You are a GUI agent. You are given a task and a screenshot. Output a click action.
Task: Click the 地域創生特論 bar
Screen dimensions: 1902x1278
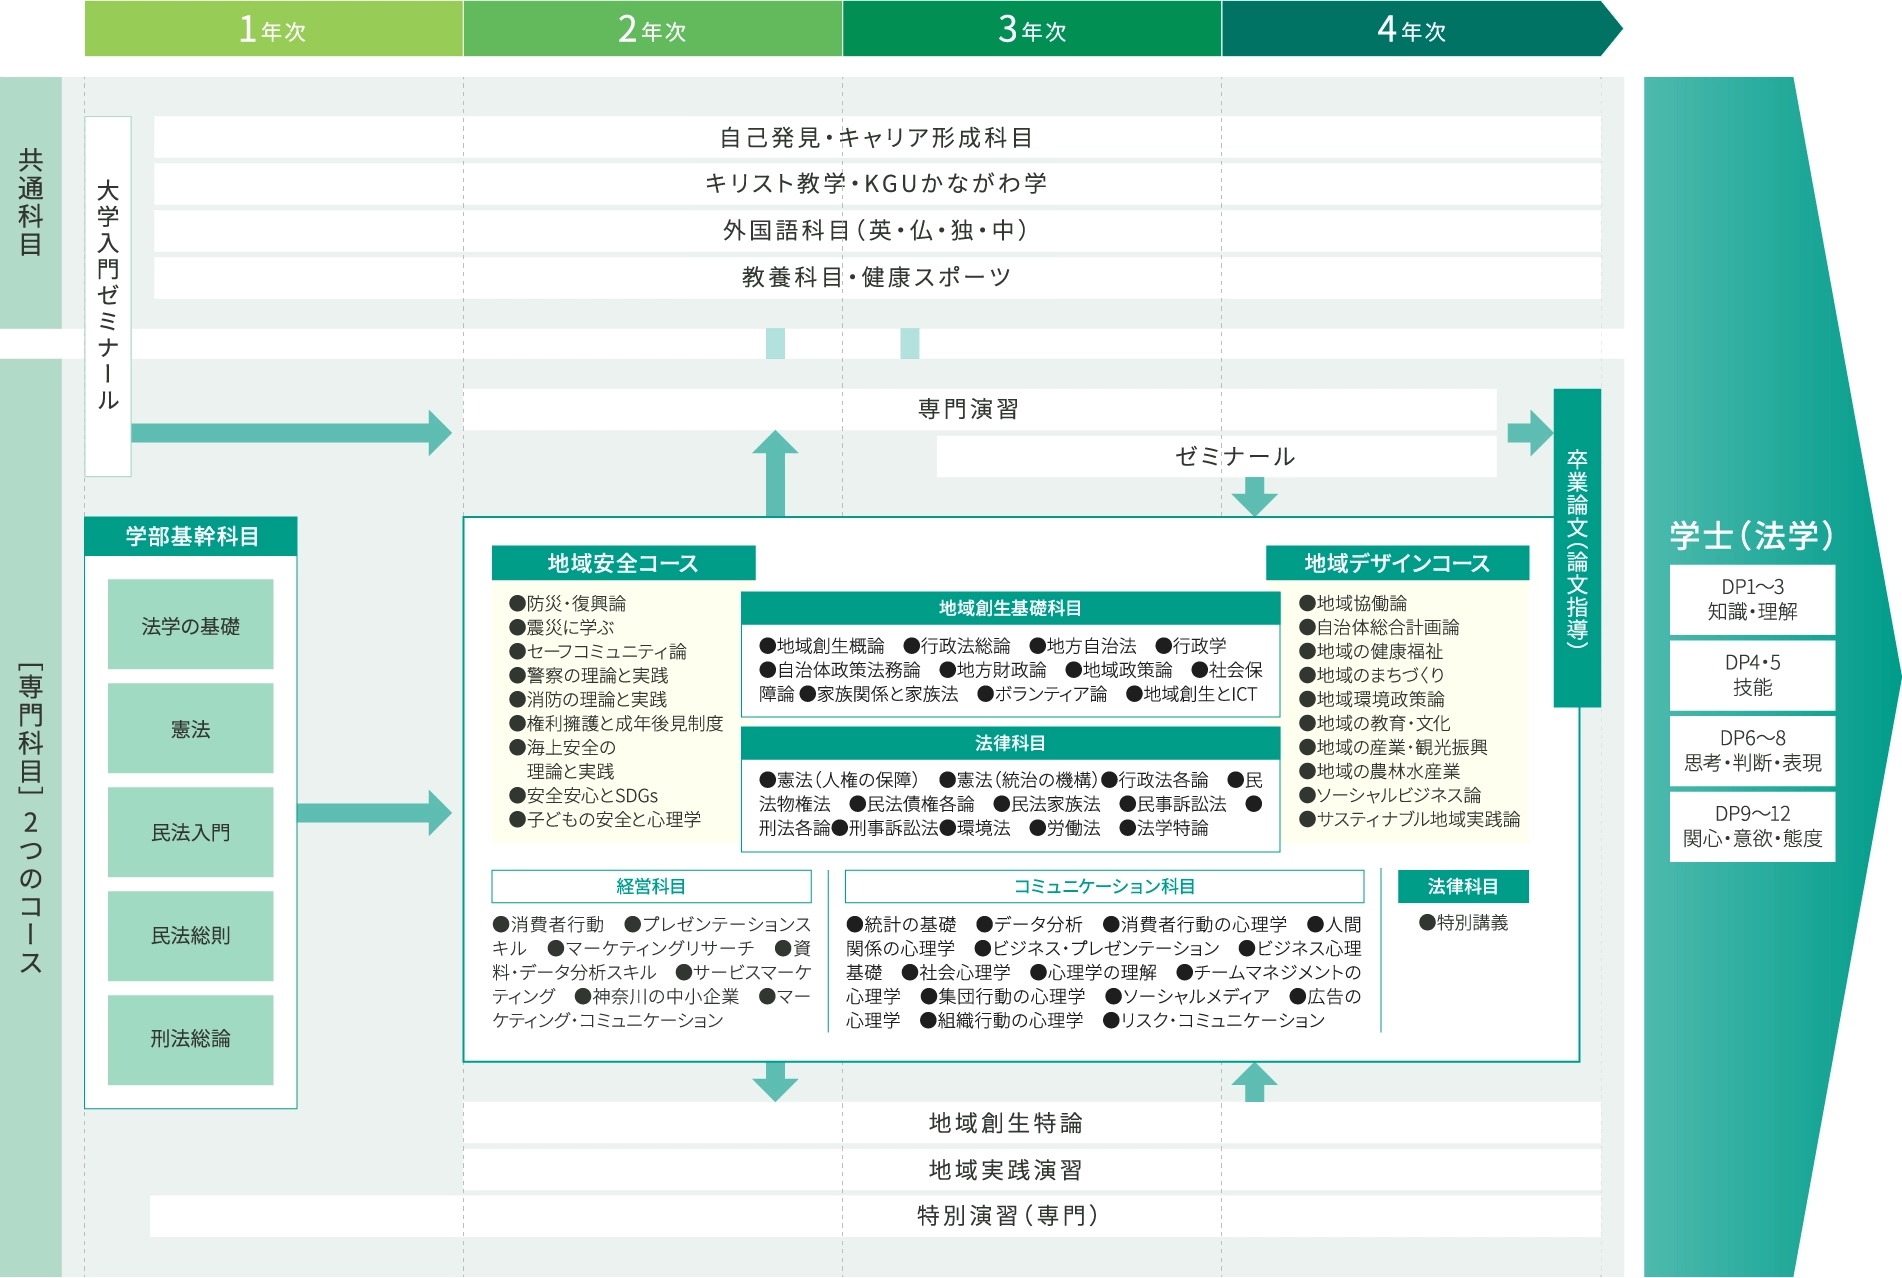tap(1032, 1123)
